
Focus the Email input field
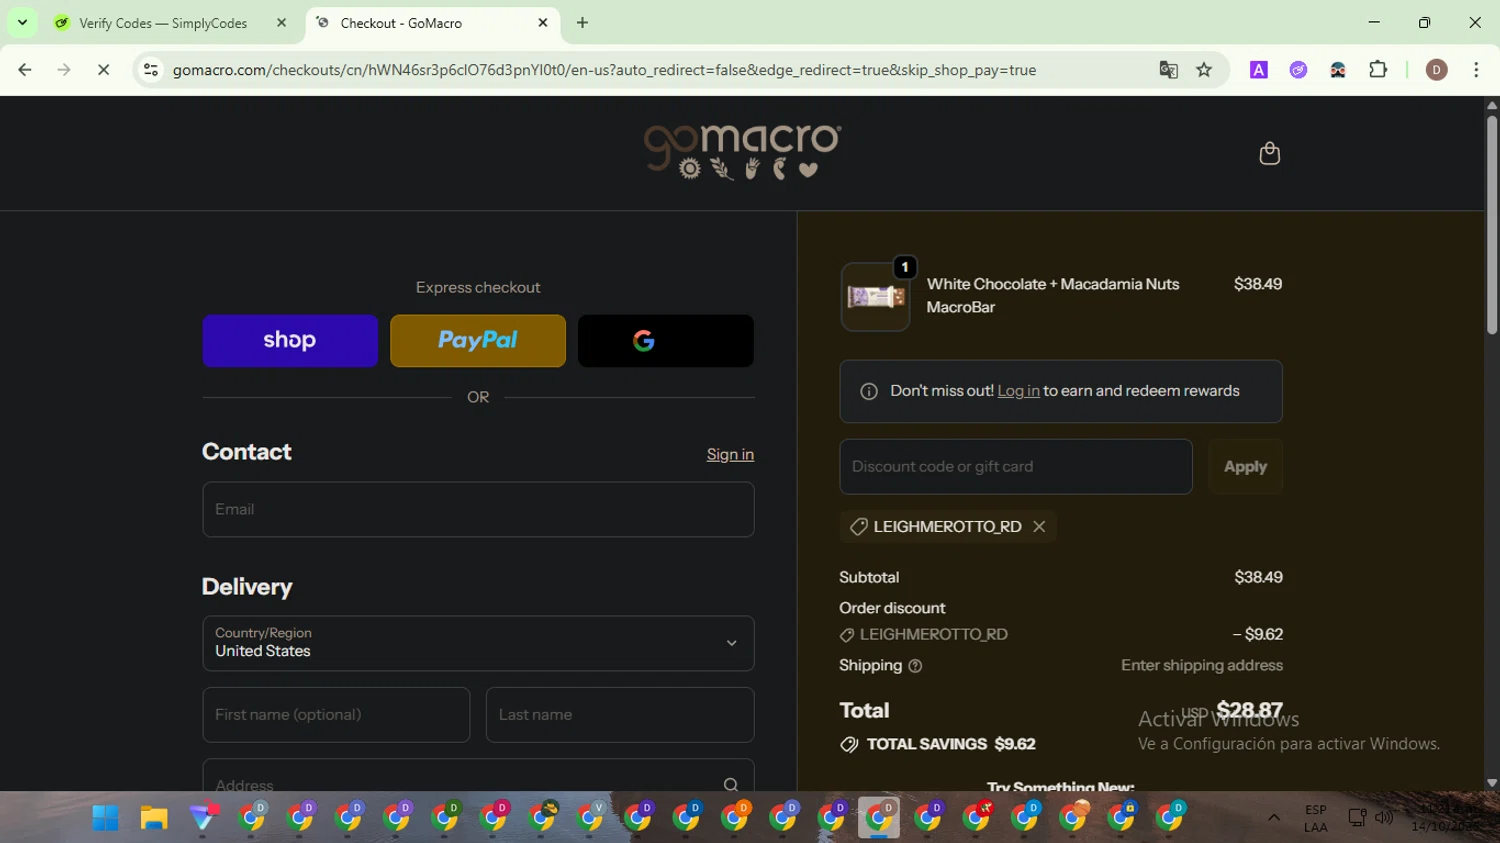478,510
